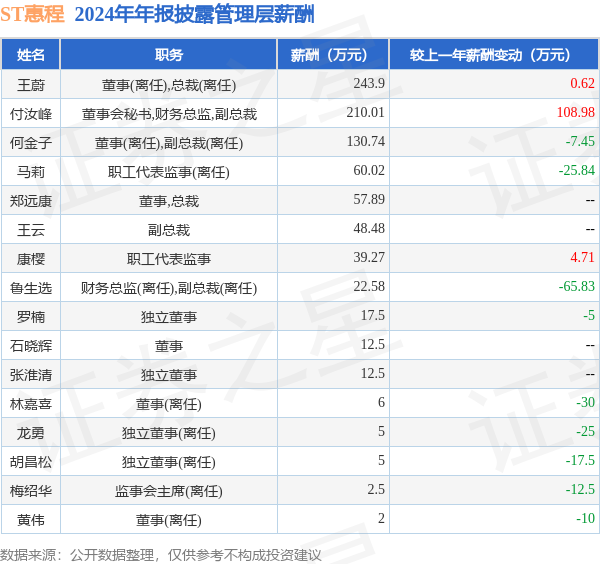Screen dimensions: 600x564
Task: Click 郑远康's position 董事,总裁
Action: [x=169, y=201]
